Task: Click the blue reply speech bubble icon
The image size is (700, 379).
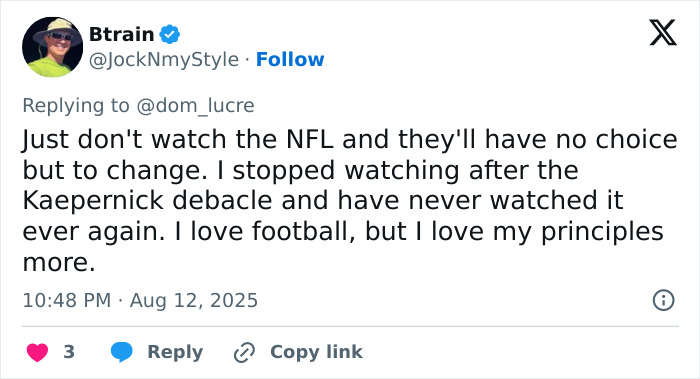Action: [x=121, y=352]
